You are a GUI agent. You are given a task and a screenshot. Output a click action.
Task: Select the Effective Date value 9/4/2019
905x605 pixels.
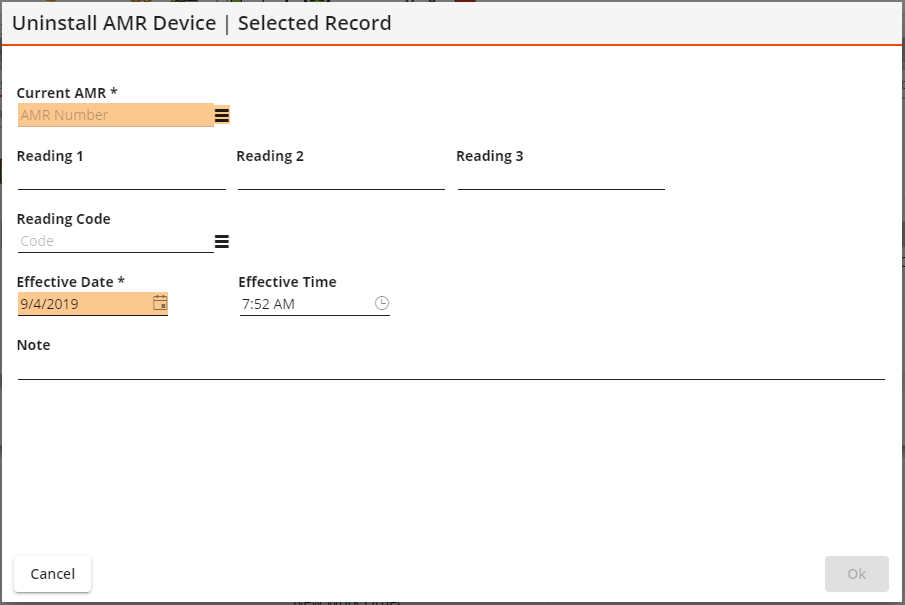tap(49, 304)
